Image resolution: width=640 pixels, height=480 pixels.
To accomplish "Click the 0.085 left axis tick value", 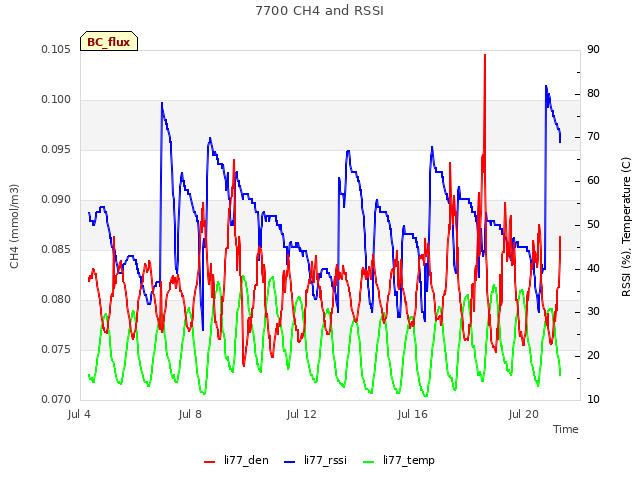I will coord(56,249).
